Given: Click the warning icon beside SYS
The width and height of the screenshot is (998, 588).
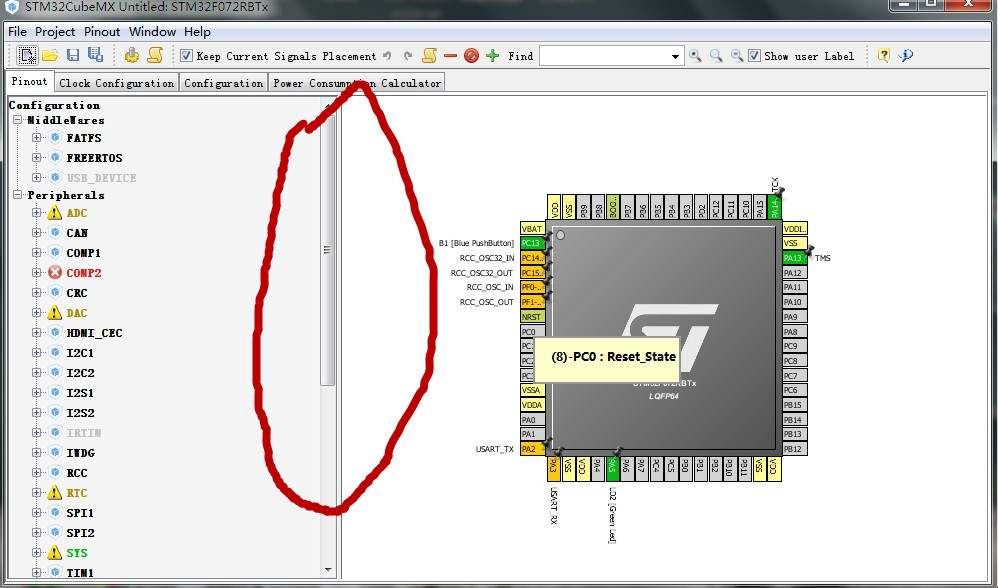Looking at the screenshot, I should pos(55,552).
